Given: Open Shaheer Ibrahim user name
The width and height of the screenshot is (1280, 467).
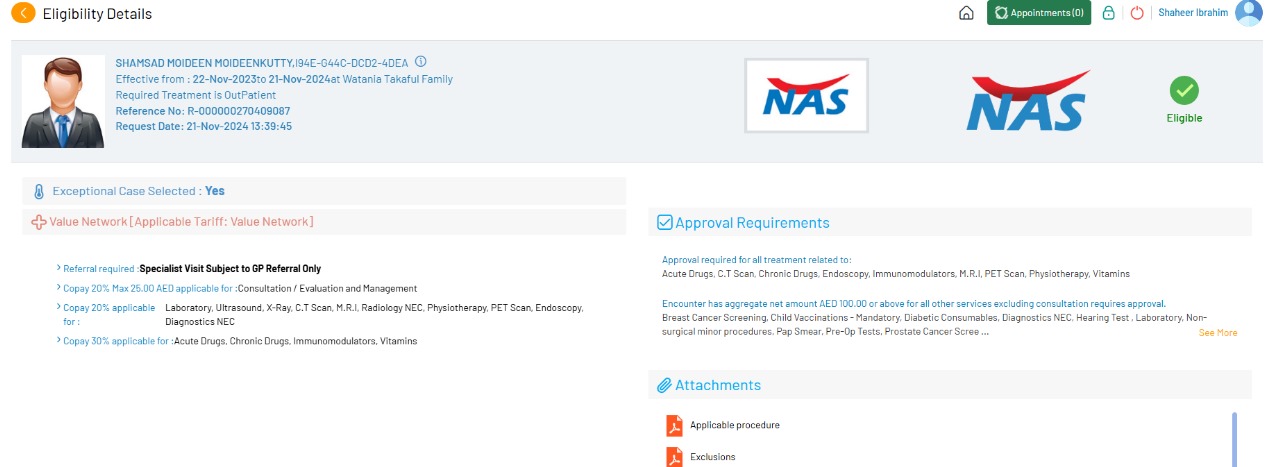Looking at the screenshot, I should [x=1194, y=13].
